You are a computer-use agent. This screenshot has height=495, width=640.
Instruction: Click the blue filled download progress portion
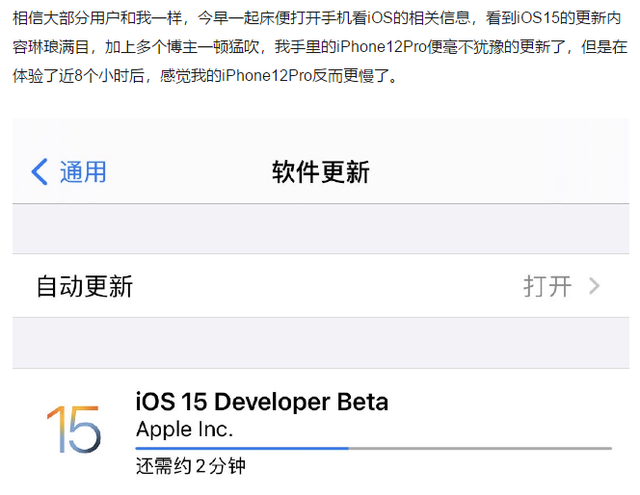[242, 448]
